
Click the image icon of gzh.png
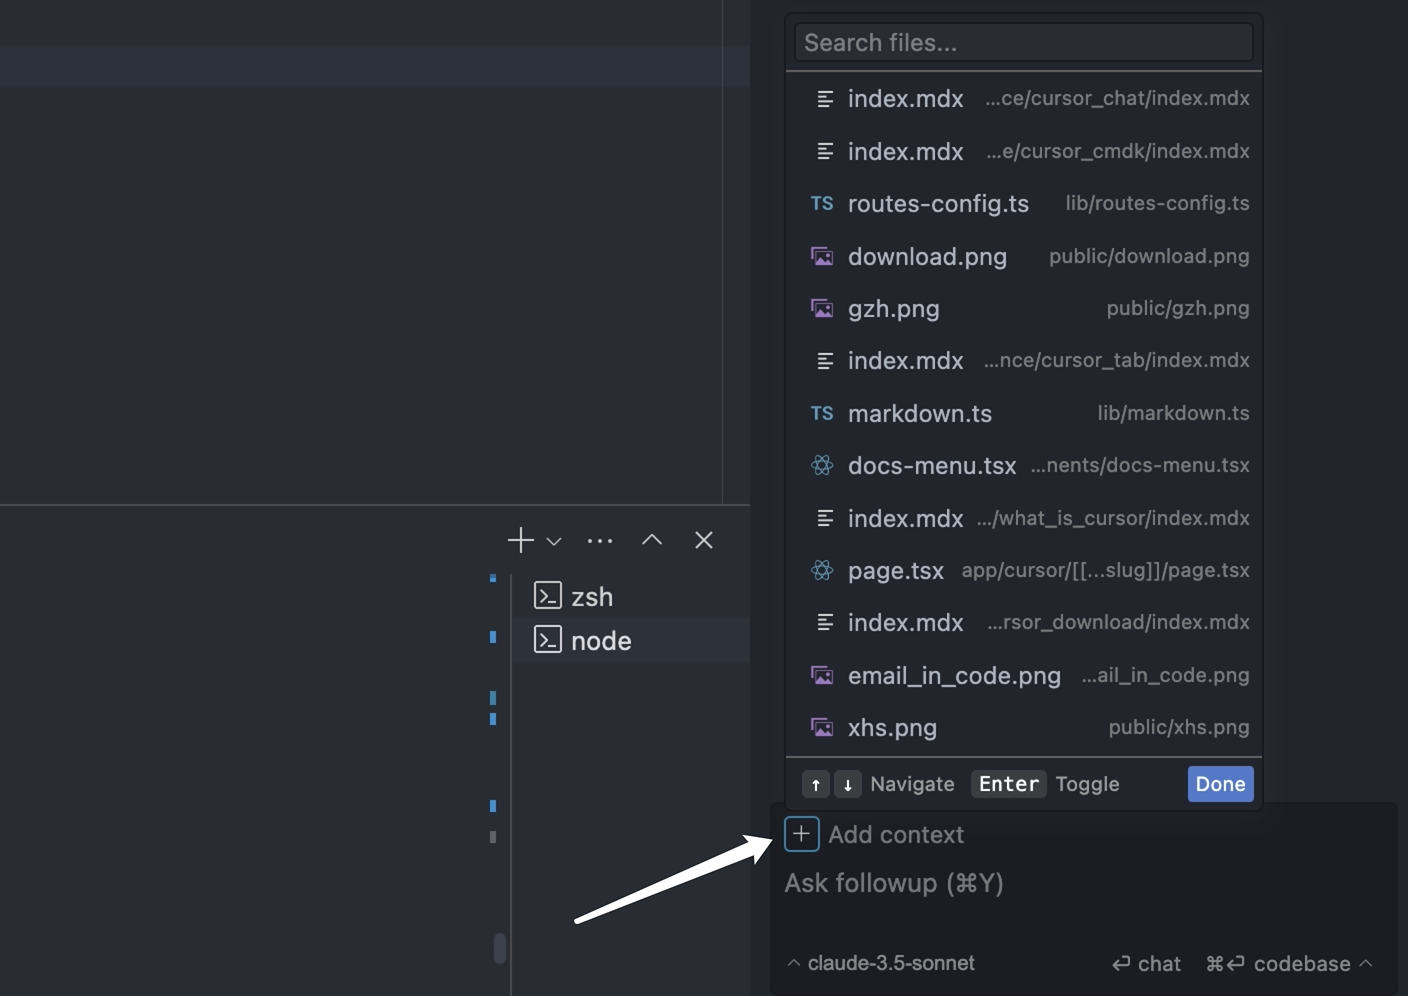point(822,308)
